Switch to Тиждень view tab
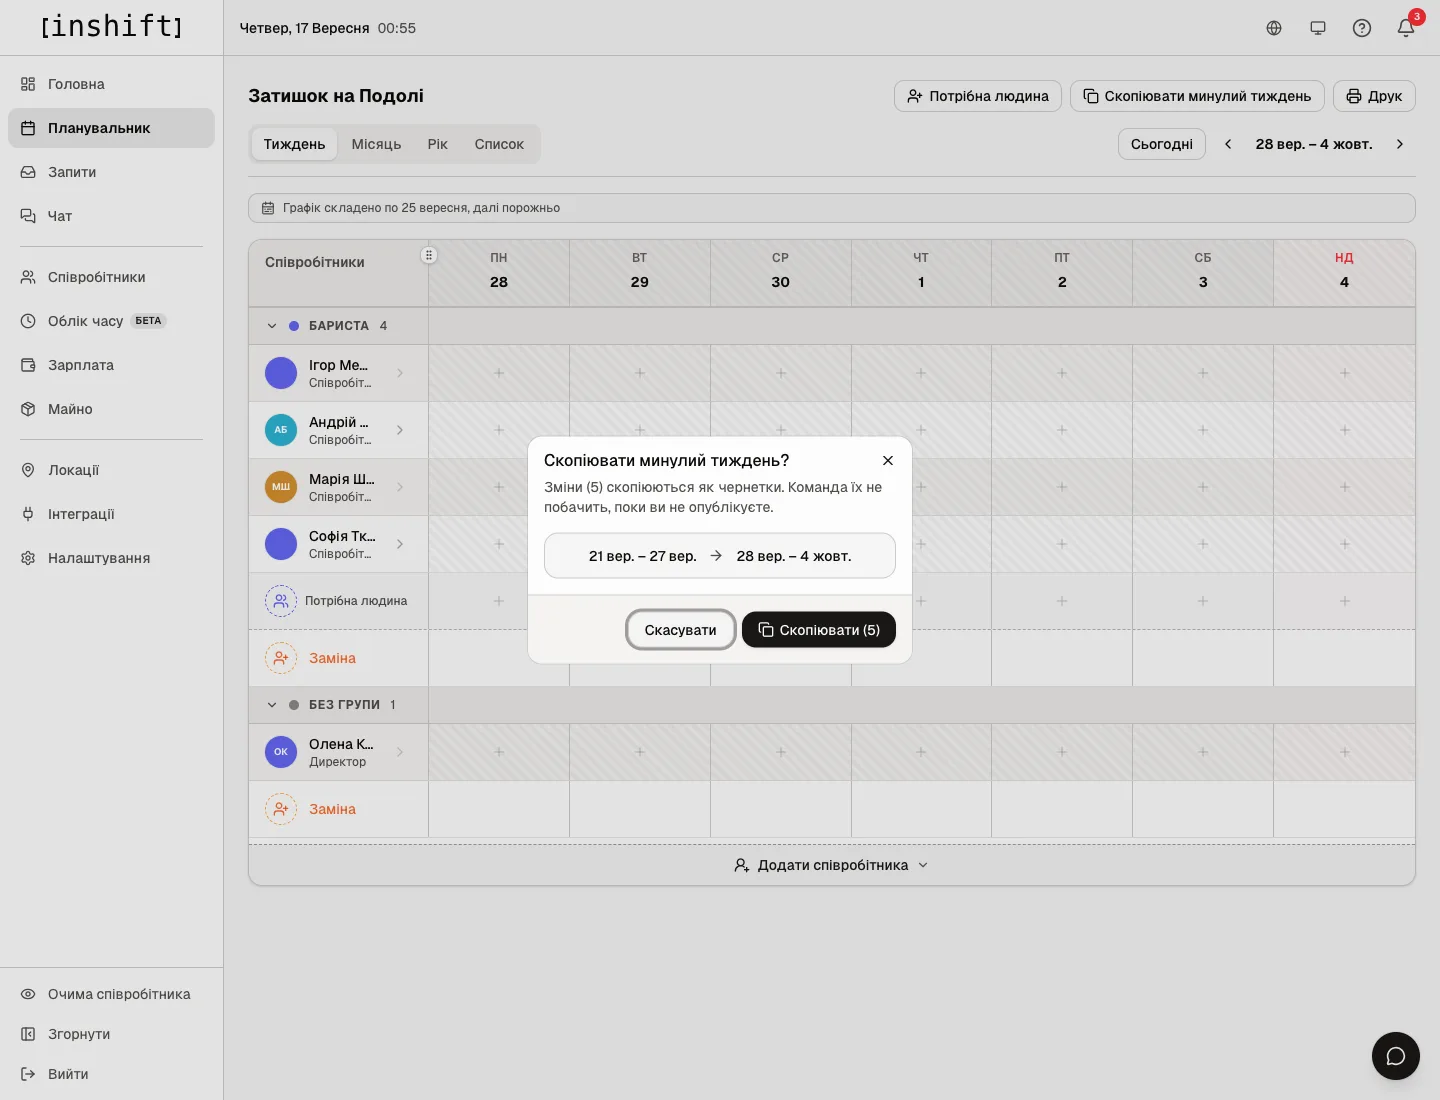Image resolution: width=1440 pixels, height=1100 pixels. tap(294, 144)
